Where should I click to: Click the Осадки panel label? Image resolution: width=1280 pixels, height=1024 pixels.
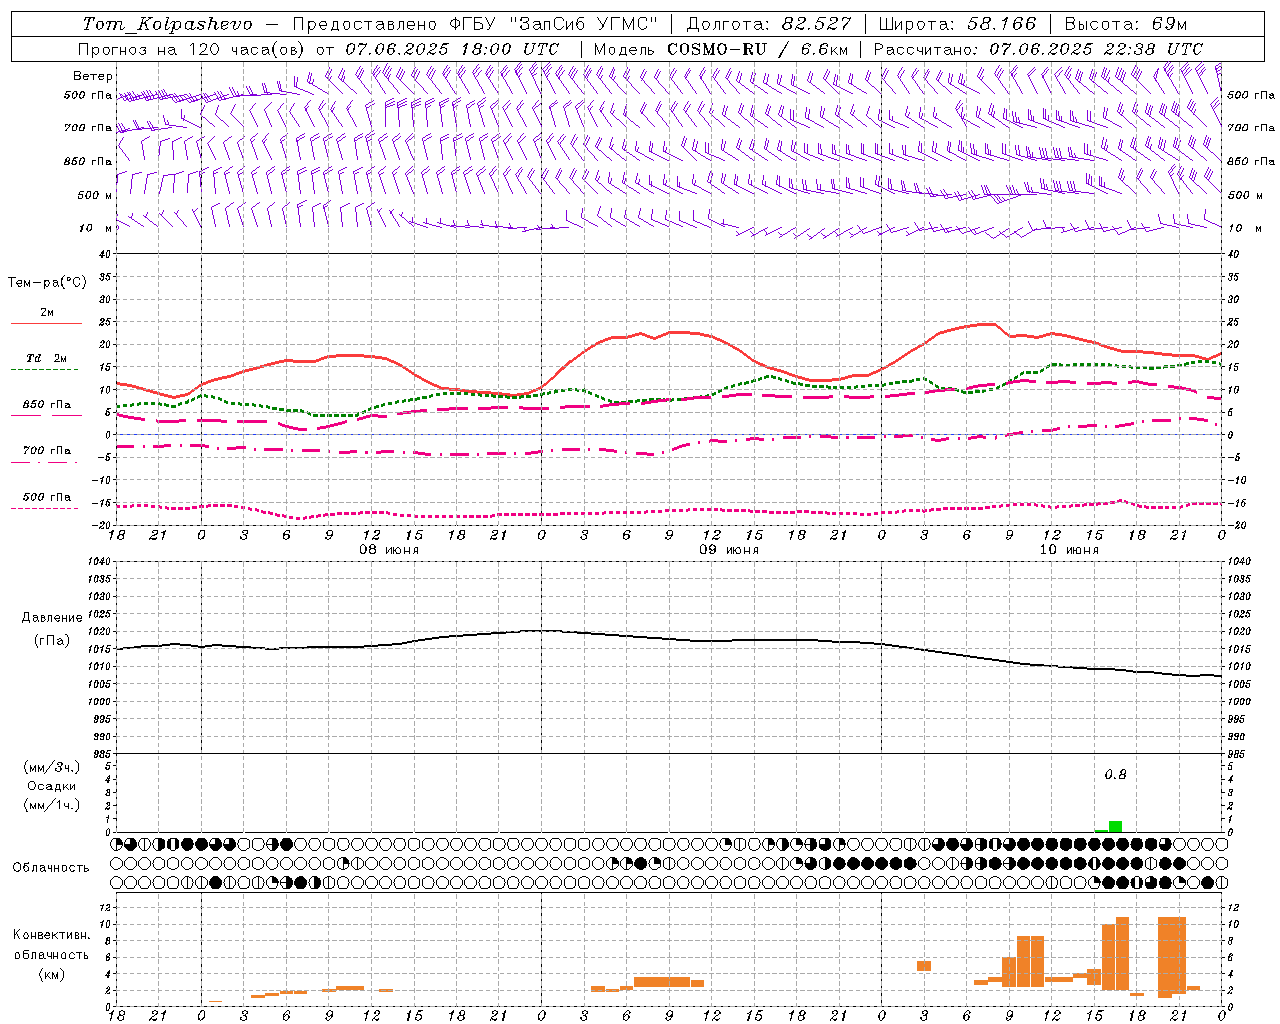click(x=51, y=786)
